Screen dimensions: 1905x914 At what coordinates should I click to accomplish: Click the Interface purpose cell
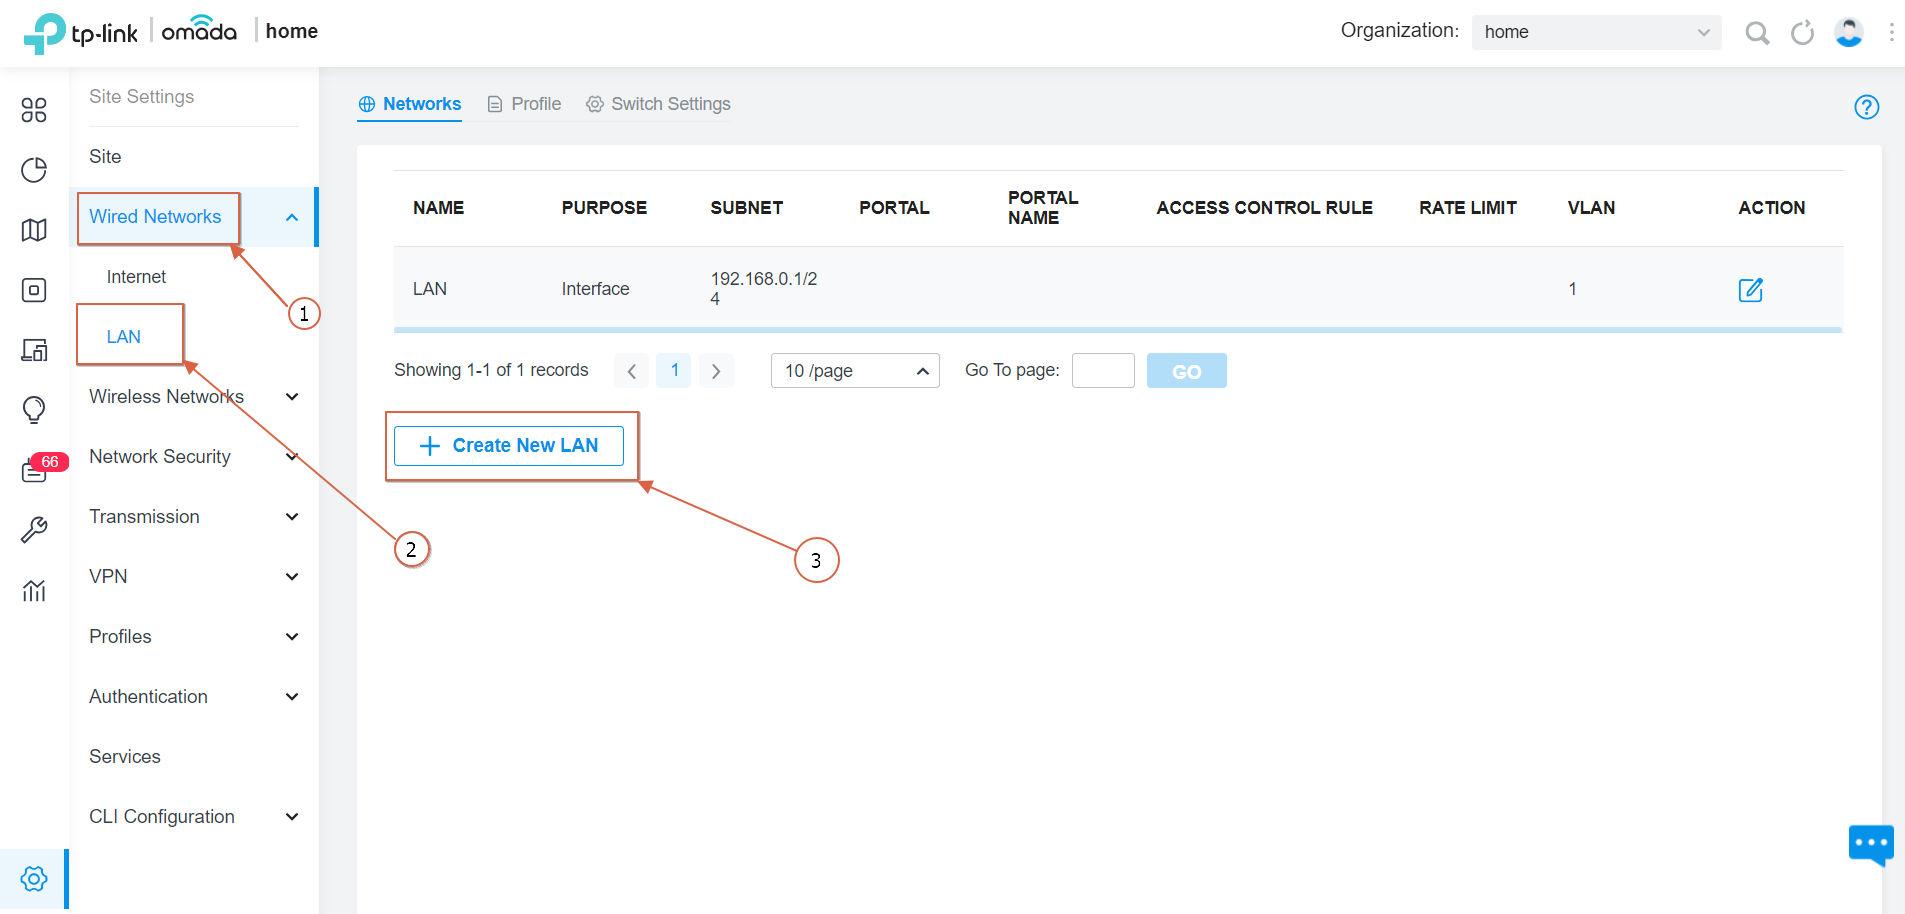point(596,289)
